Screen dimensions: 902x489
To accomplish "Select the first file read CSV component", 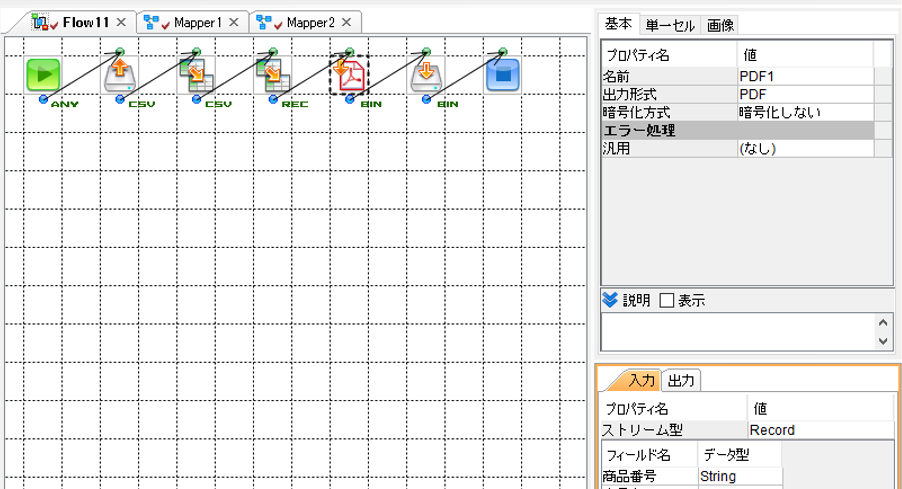I will 120,75.
